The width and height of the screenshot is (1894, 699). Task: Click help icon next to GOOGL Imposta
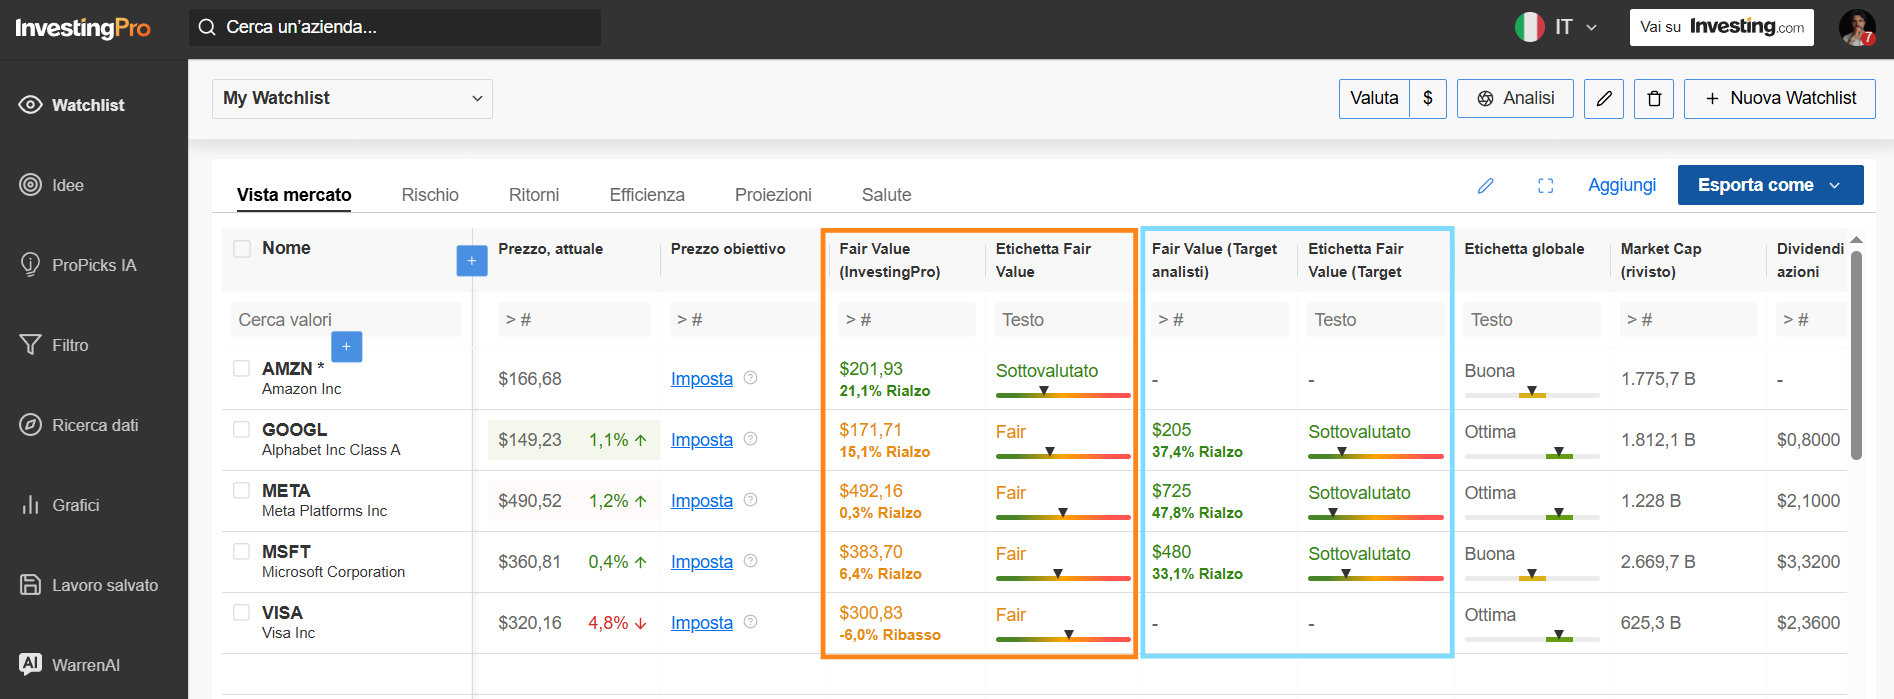751,439
